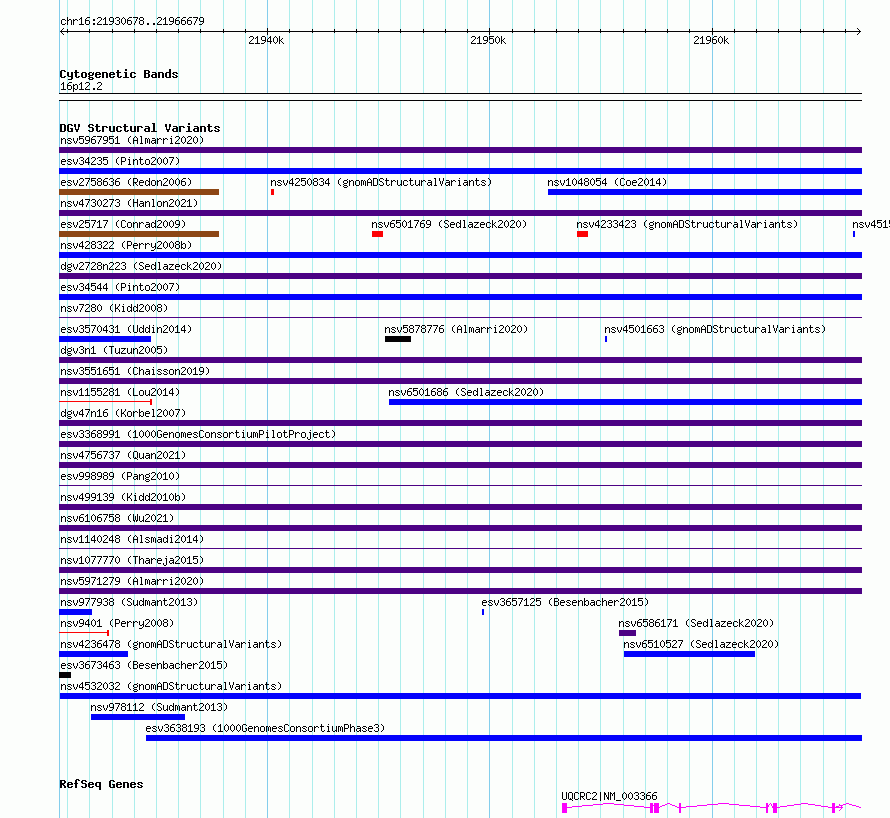The height and width of the screenshot is (818, 890).
Task: Click the dgv2728n223 (Sedlazeck2020) label
Action: tap(141, 266)
